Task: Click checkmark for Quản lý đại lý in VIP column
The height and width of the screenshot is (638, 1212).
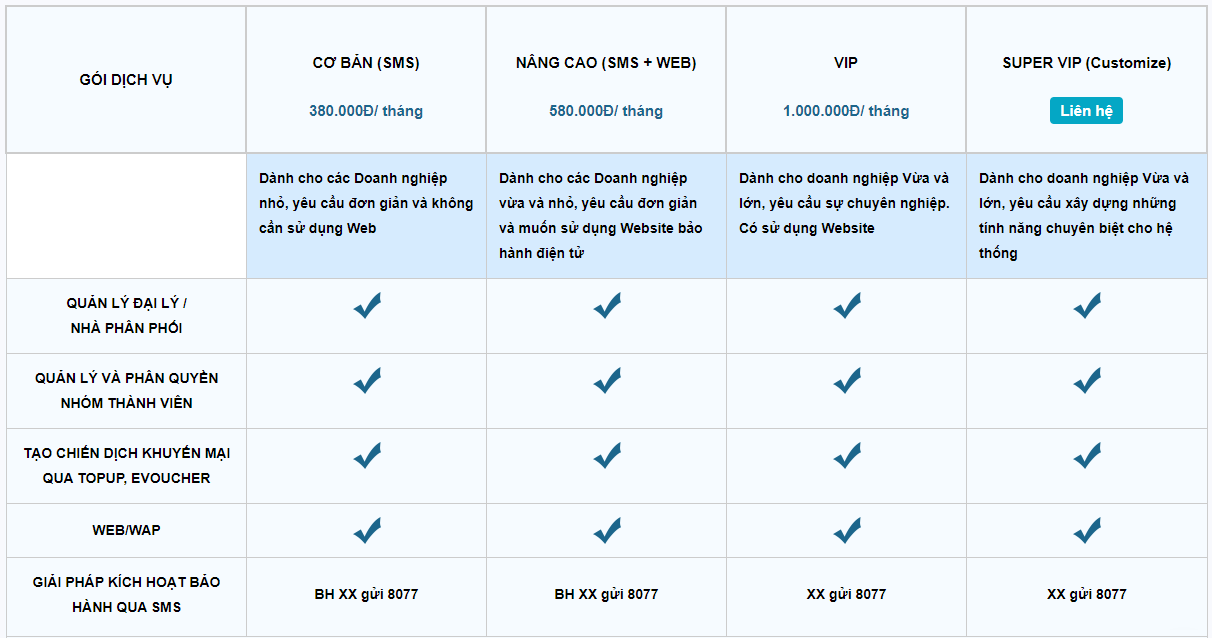Action: tap(847, 306)
